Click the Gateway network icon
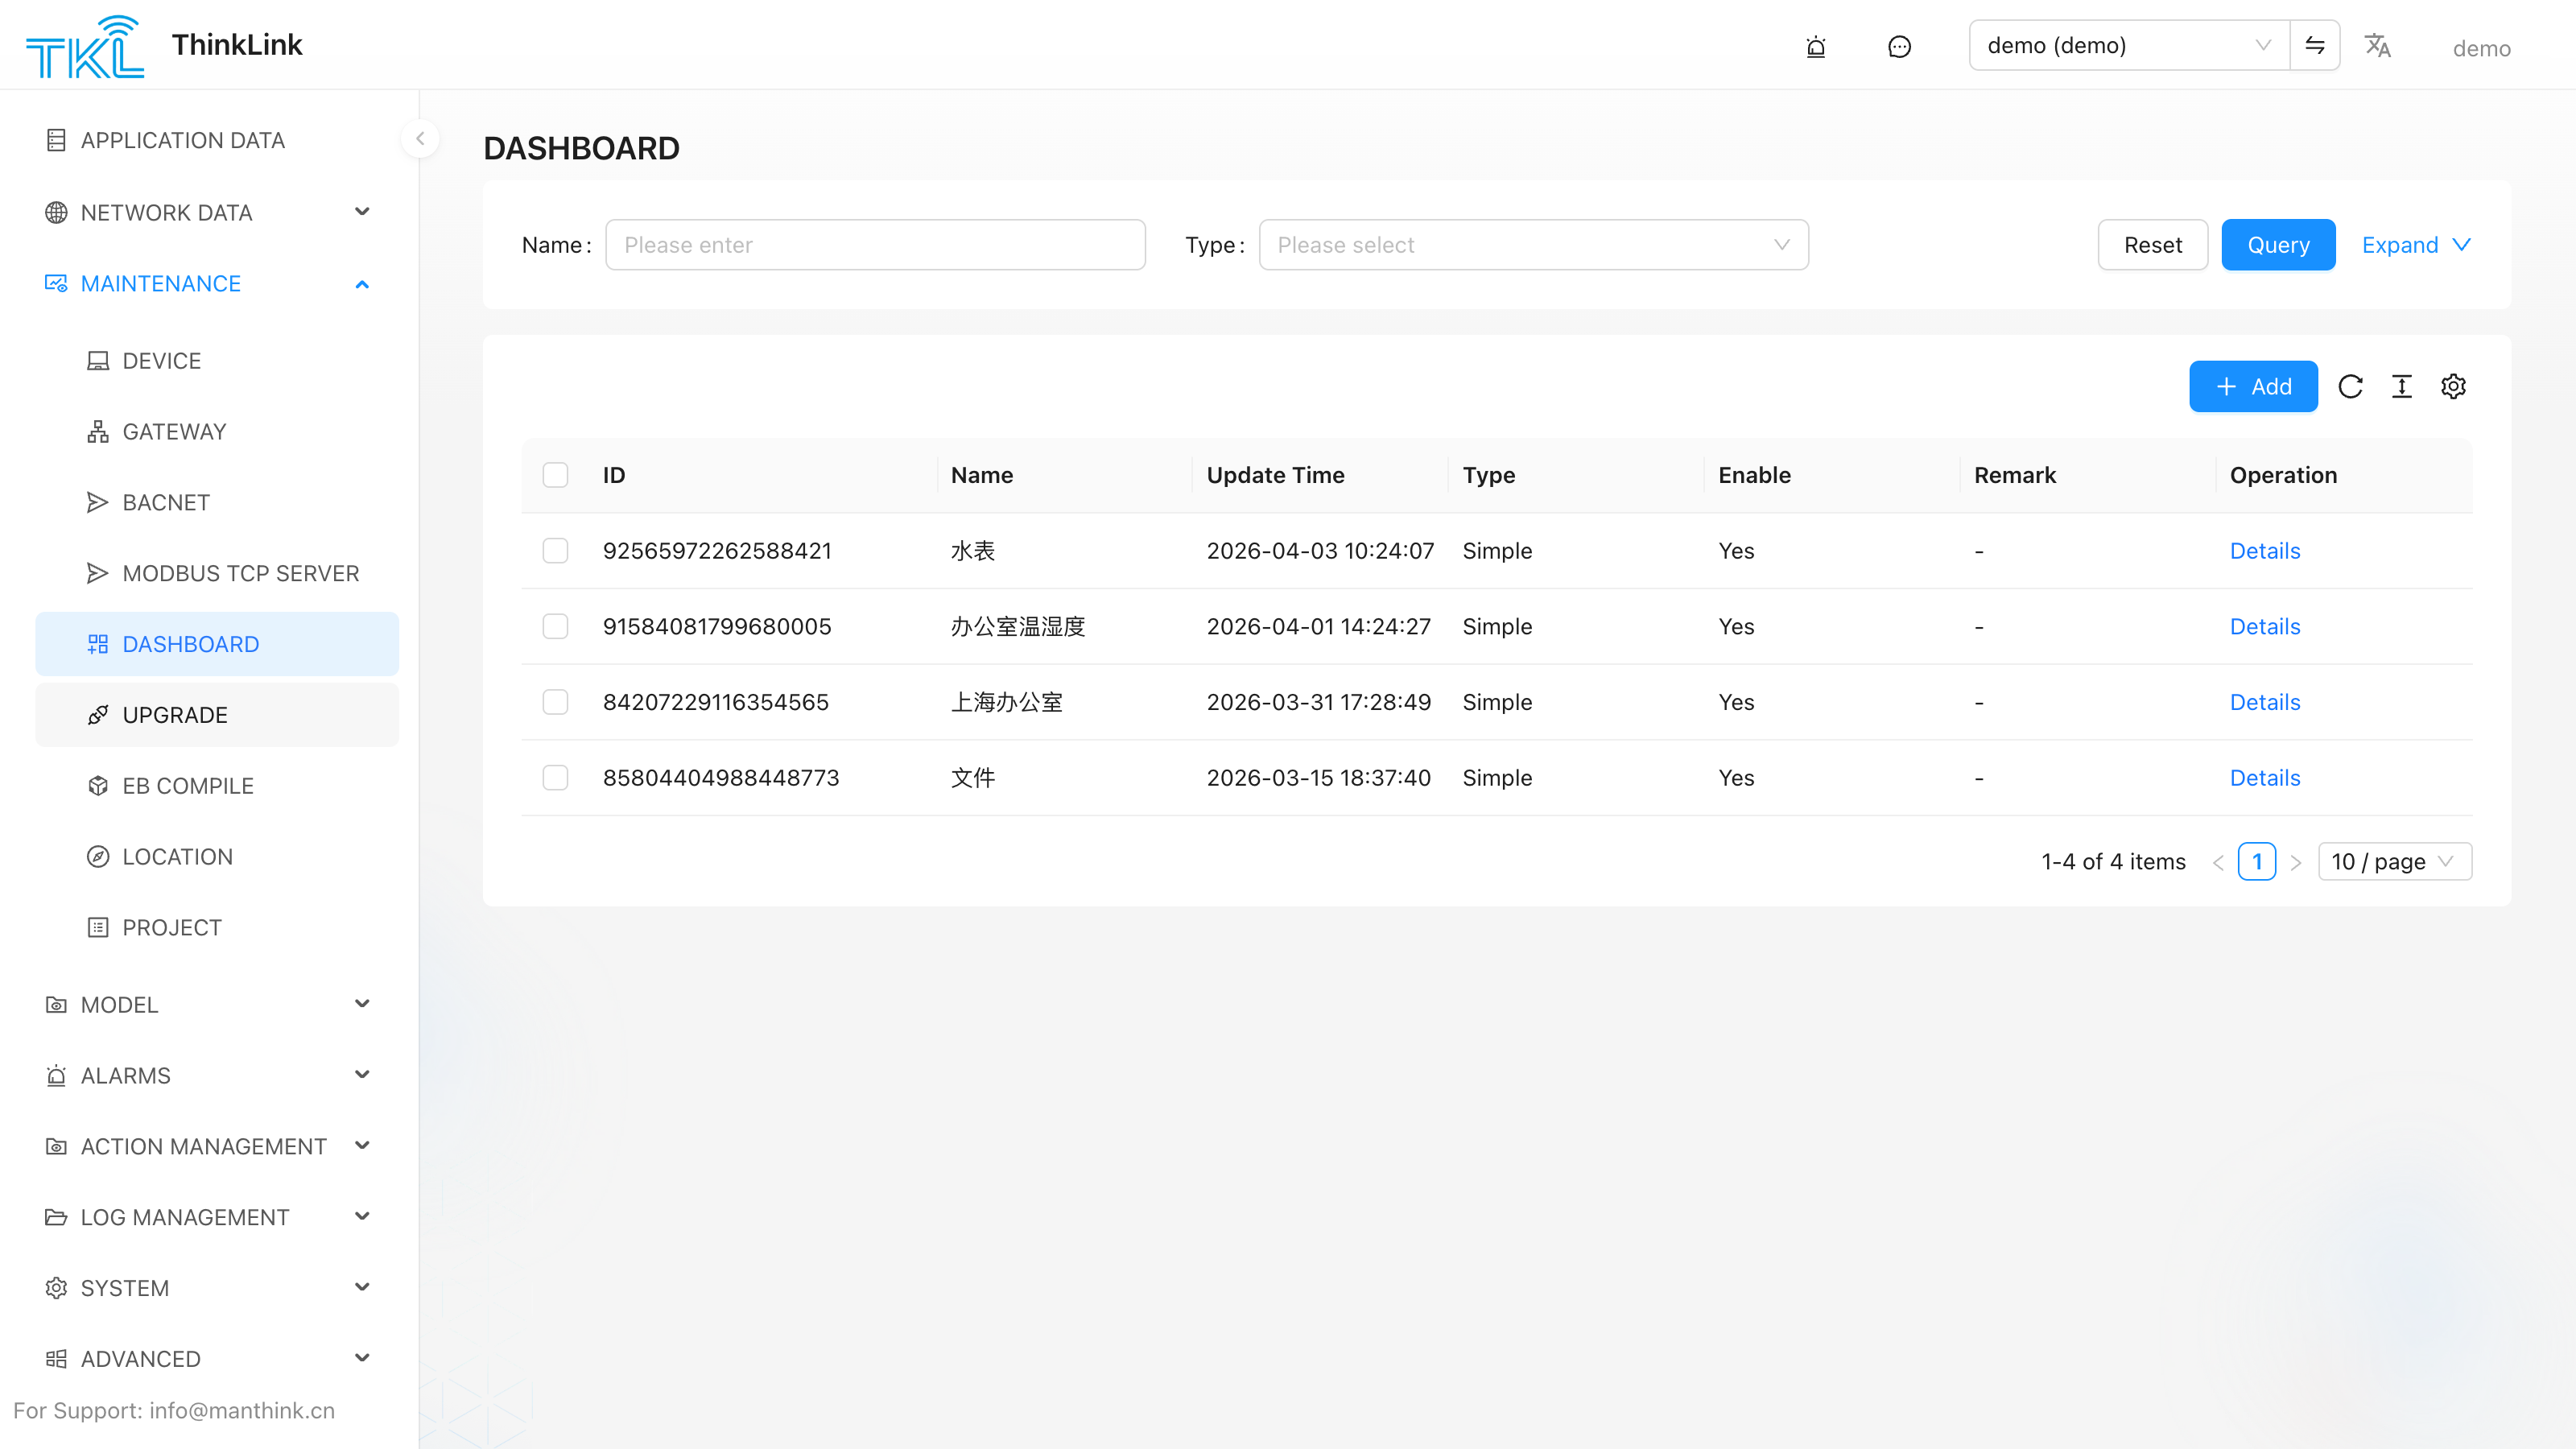 (x=97, y=432)
